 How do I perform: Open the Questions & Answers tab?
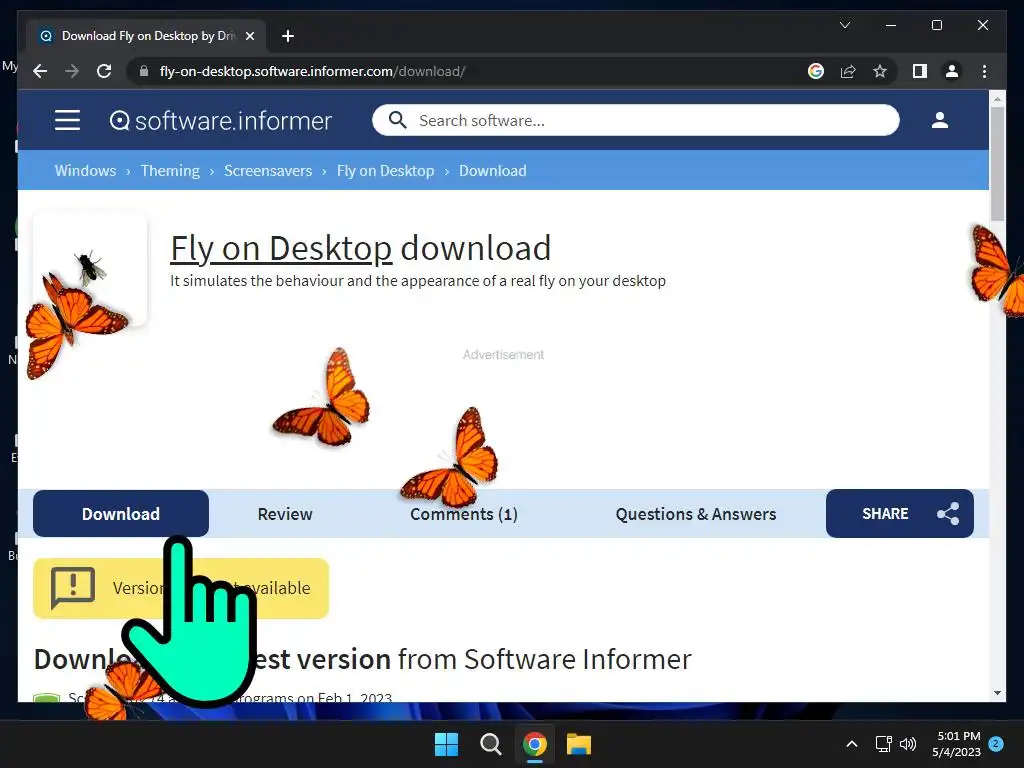click(696, 514)
